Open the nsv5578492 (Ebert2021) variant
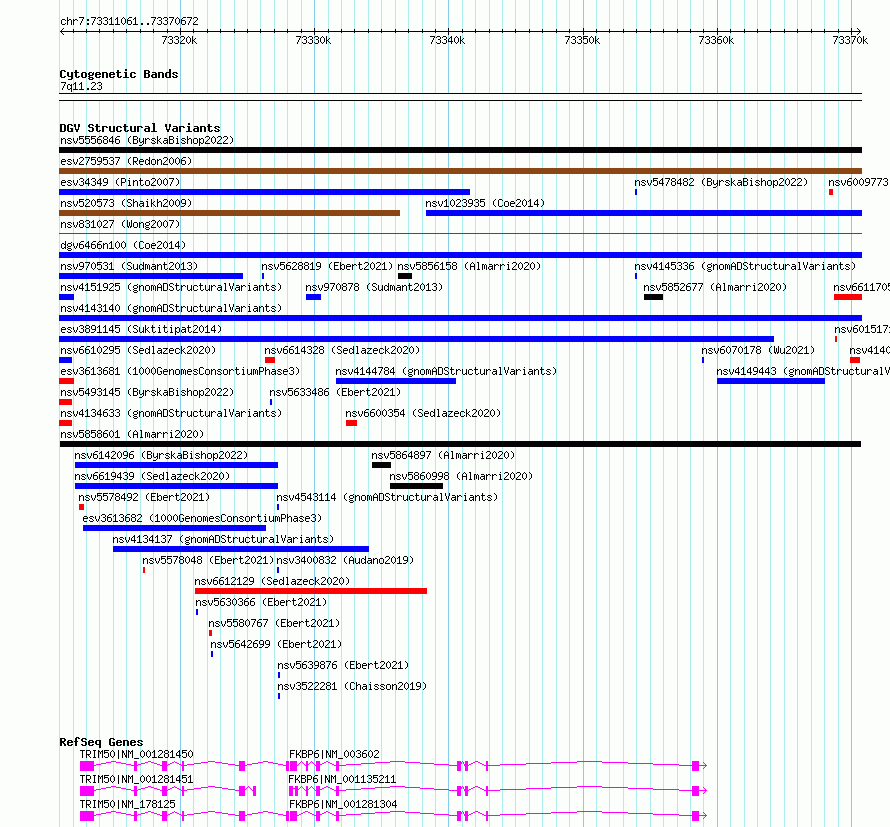890x827 pixels. (x=144, y=497)
